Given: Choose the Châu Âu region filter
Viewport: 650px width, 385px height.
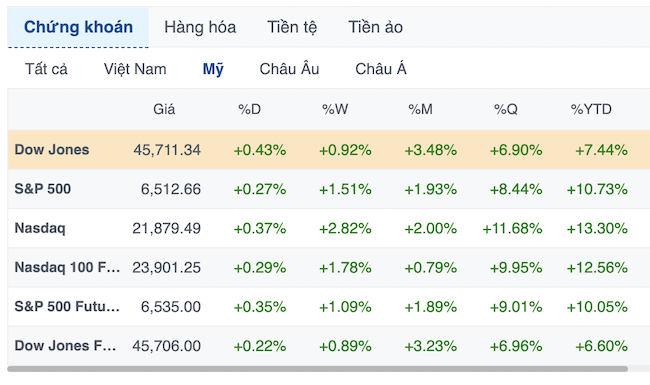Looking at the screenshot, I should coord(289,69).
